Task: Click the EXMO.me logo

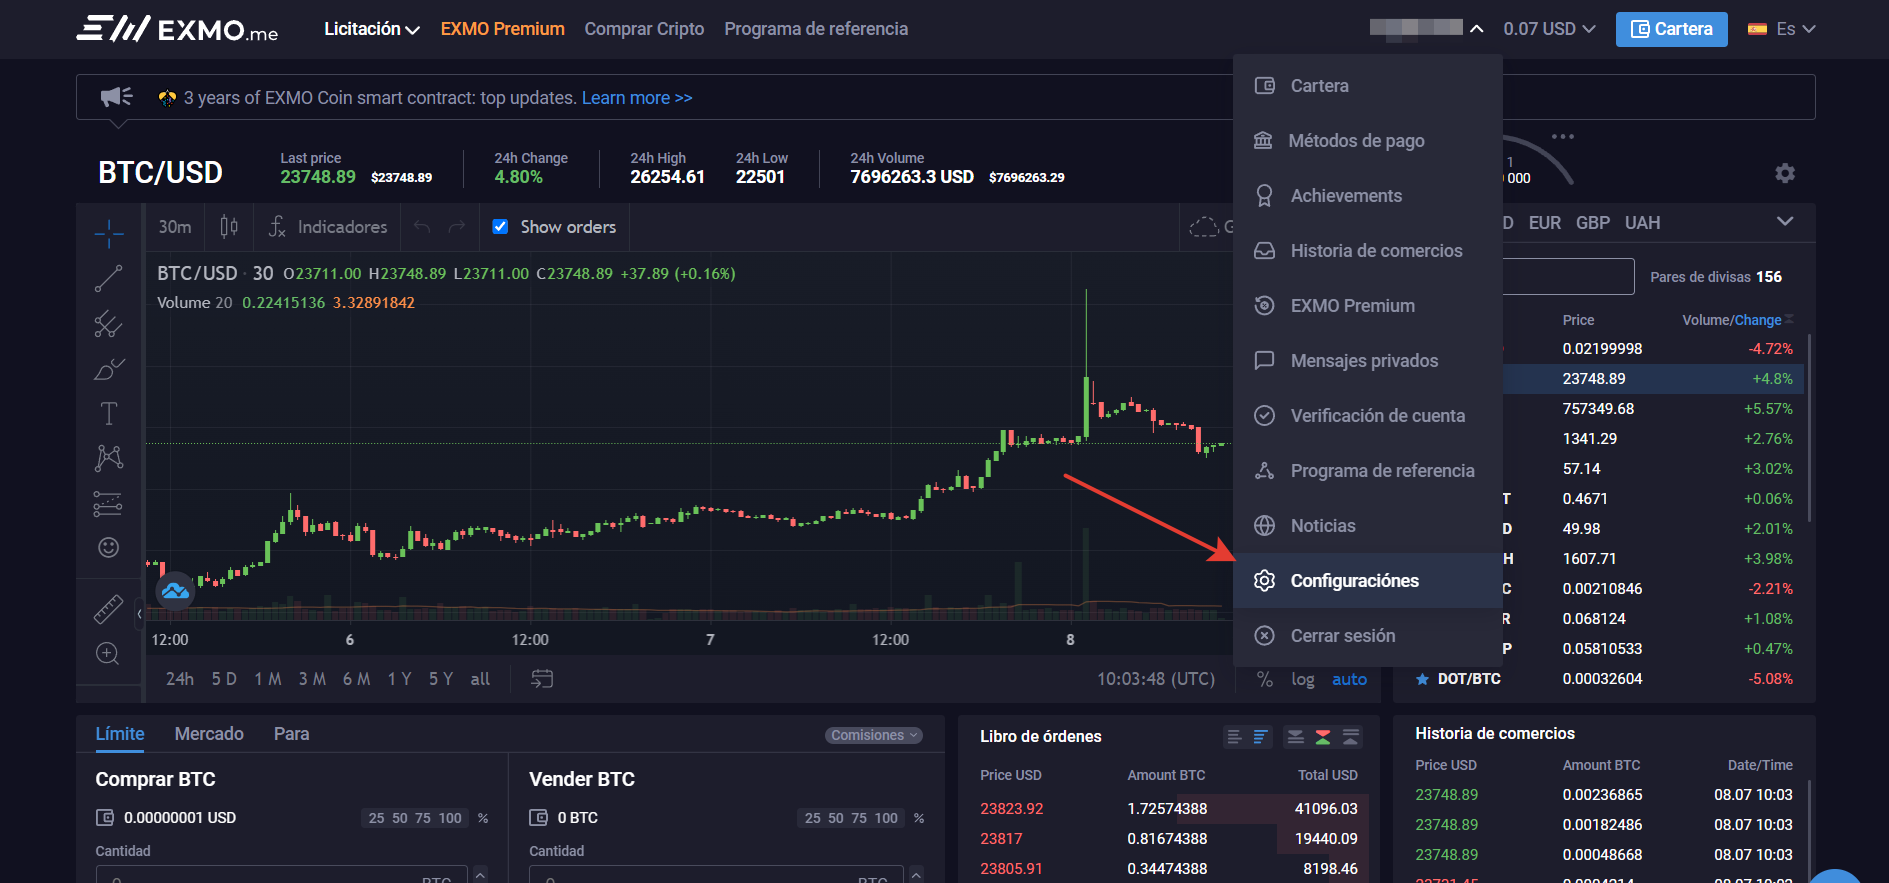Action: click(x=177, y=29)
